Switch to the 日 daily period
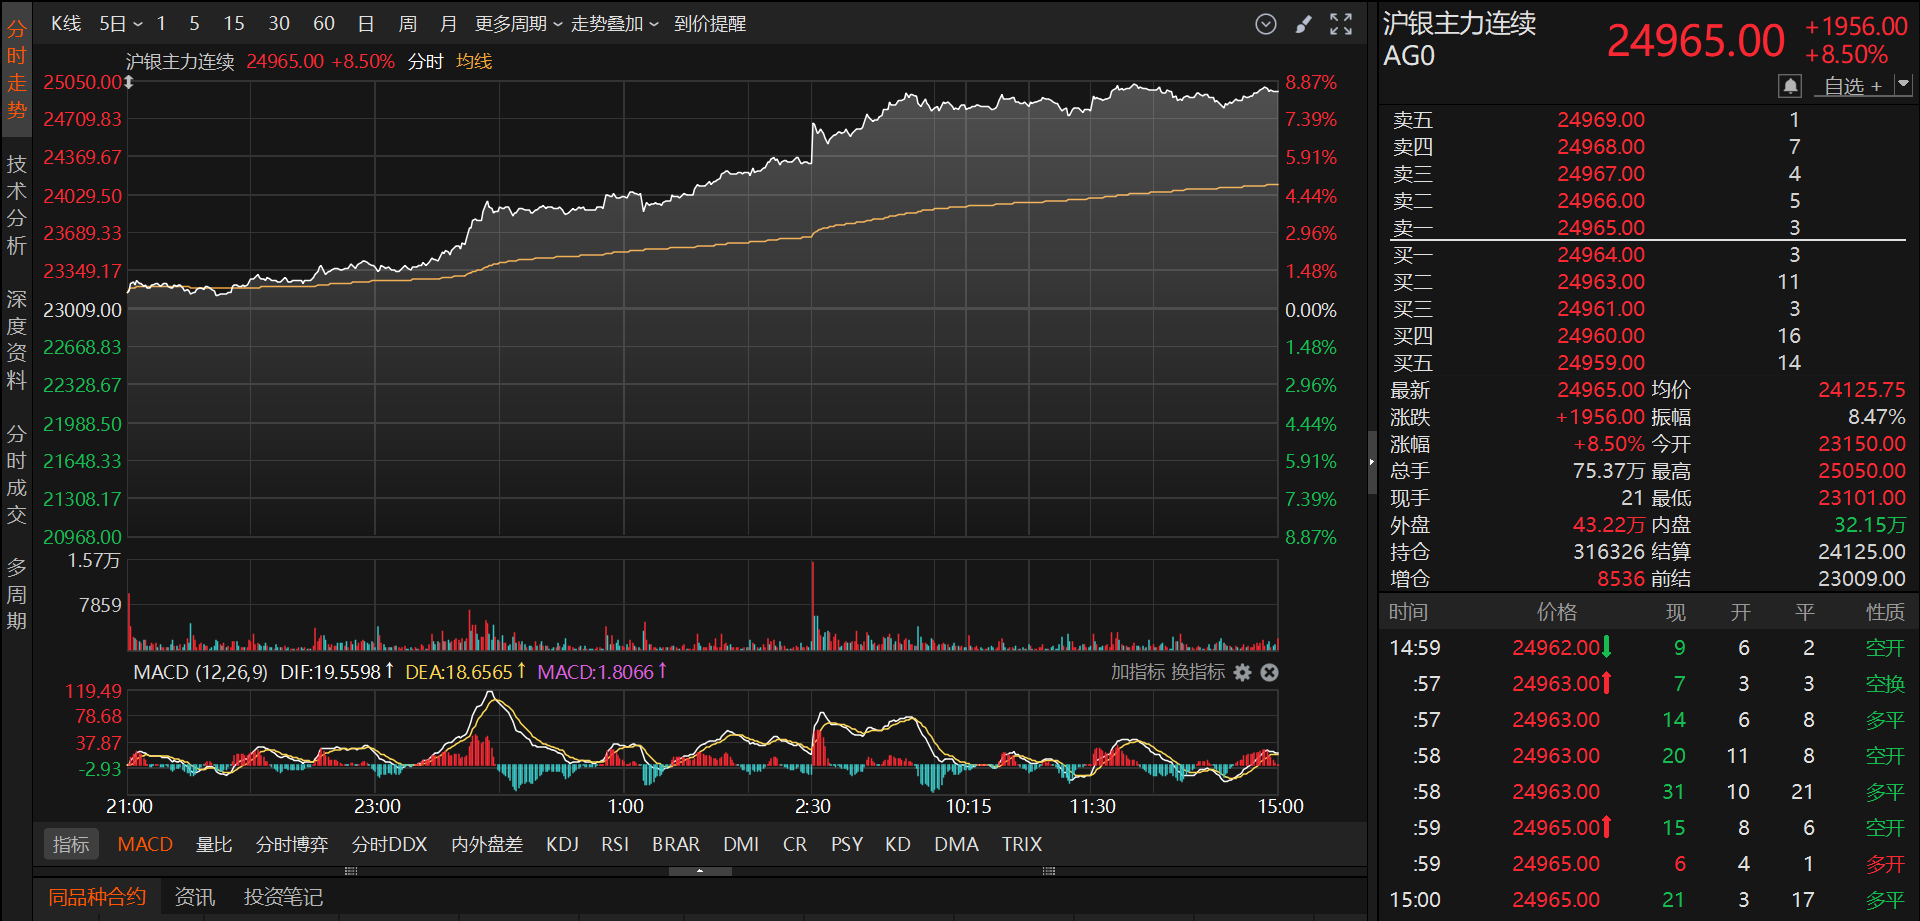This screenshot has width=1920, height=921. tap(366, 24)
